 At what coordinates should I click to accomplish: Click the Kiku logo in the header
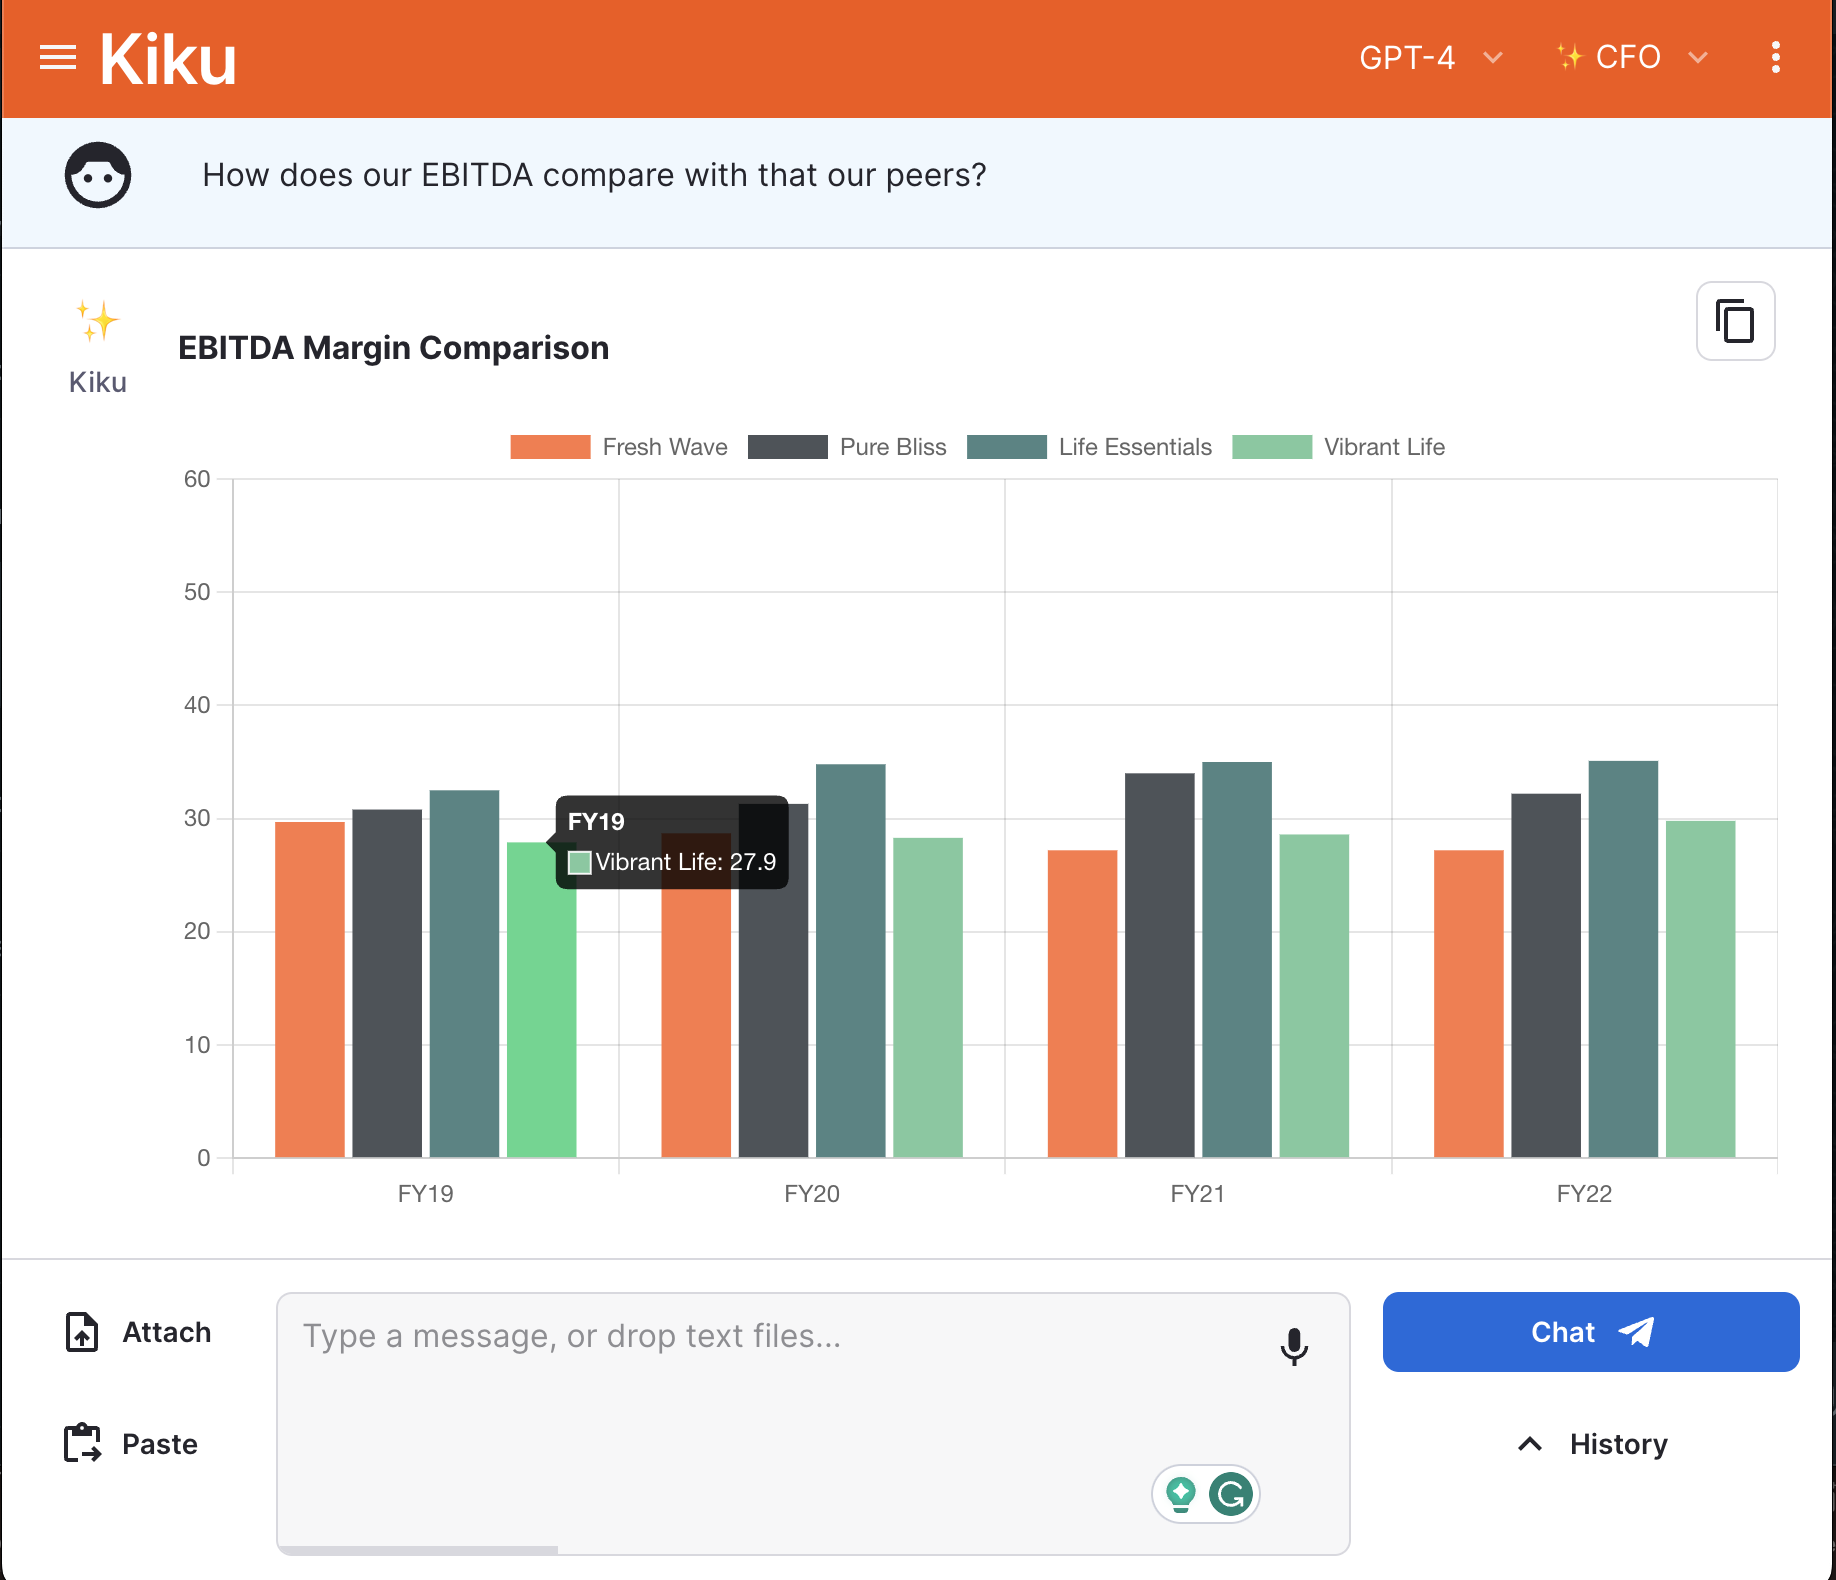(167, 57)
